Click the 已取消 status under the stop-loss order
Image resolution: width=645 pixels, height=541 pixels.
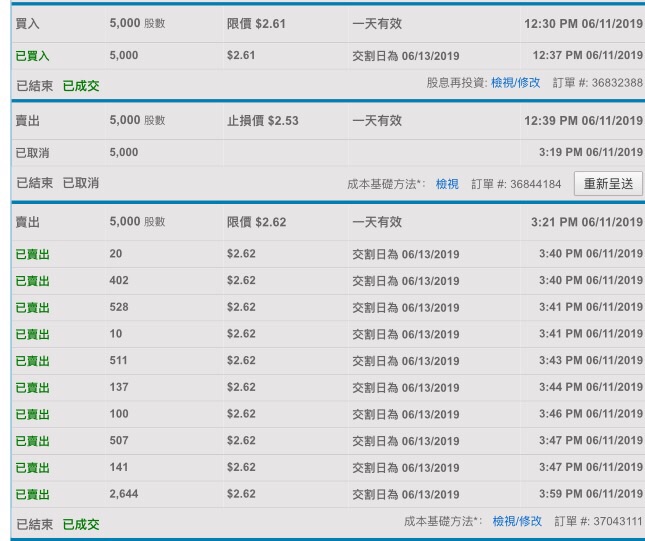tap(81, 184)
